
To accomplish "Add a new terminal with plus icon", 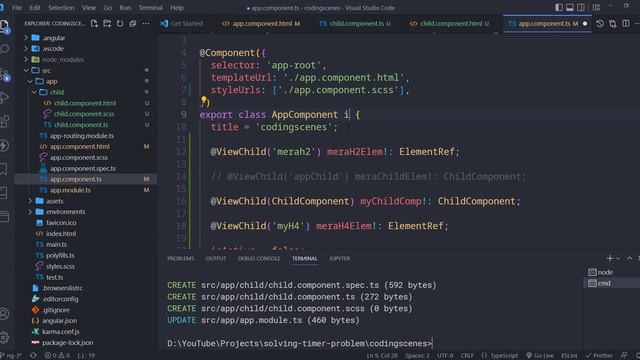I will point(609,258).
